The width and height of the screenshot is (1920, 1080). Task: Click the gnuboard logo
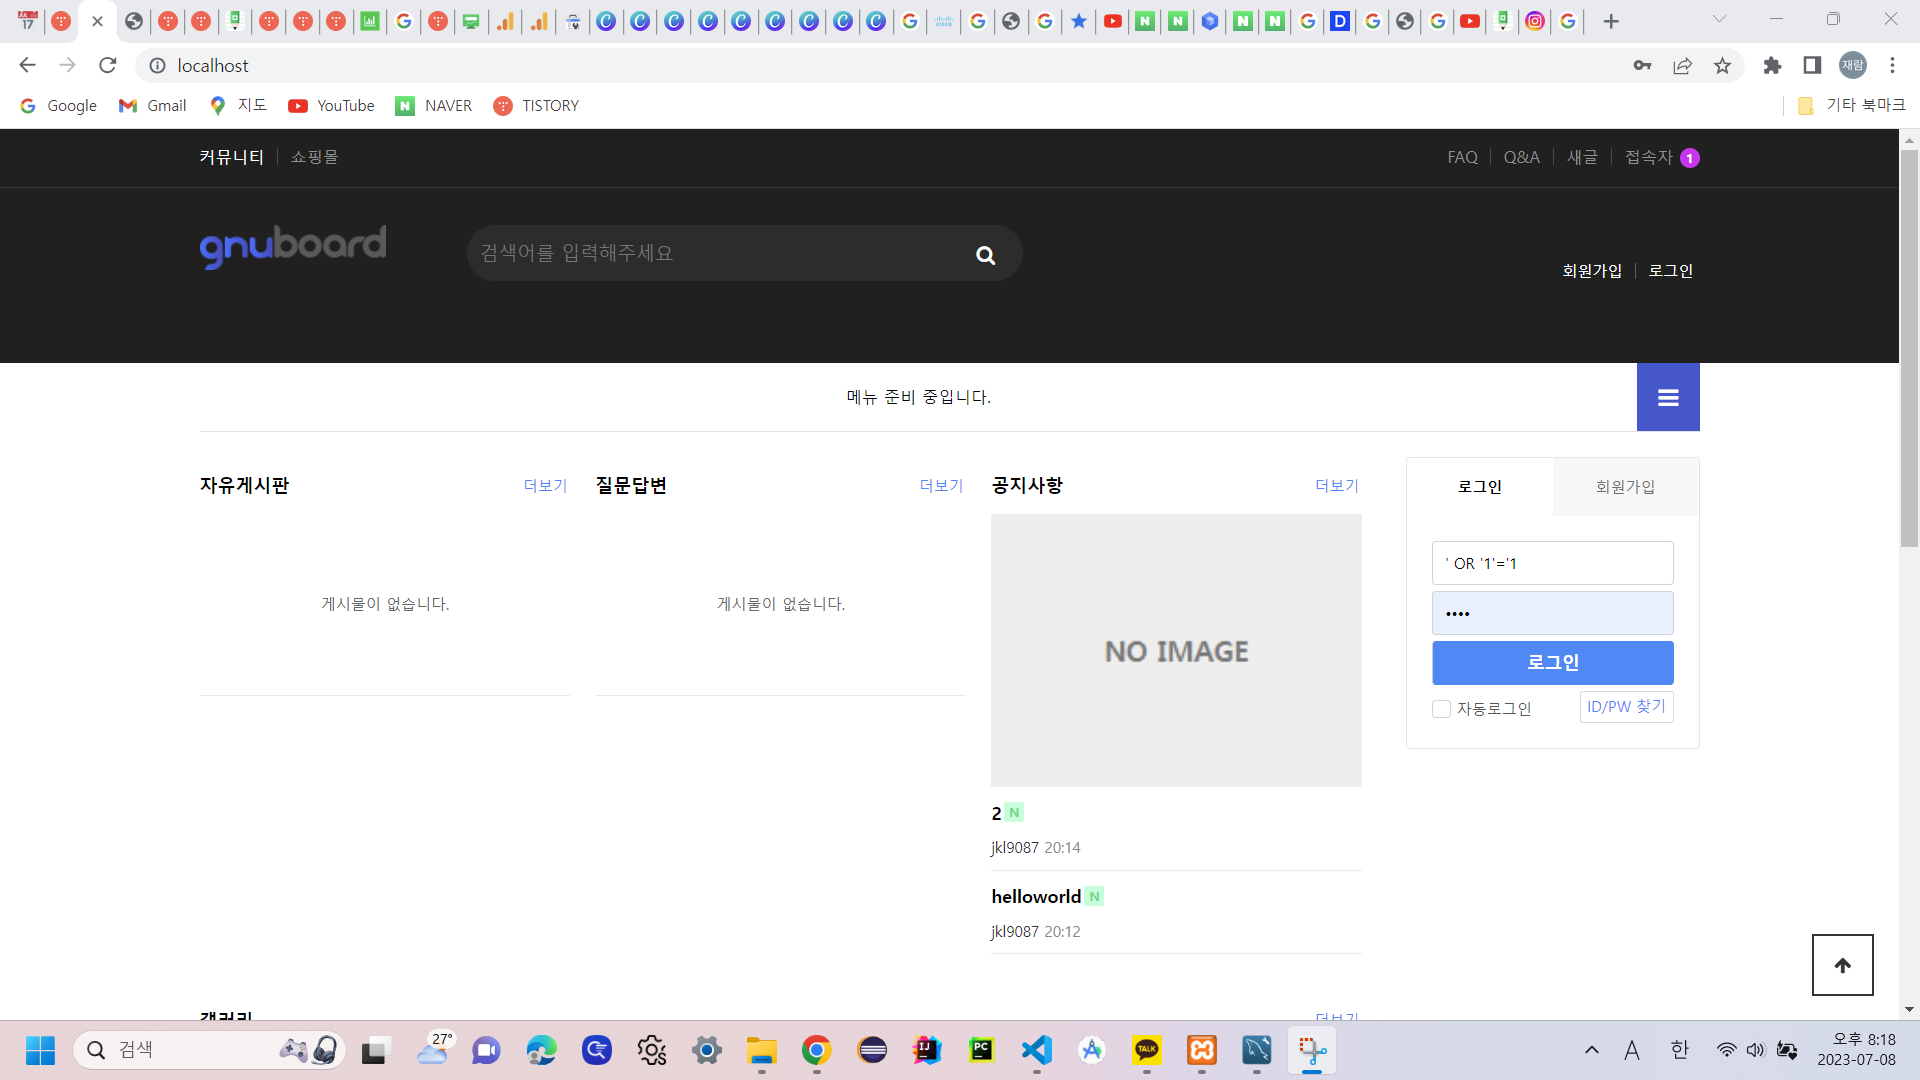click(293, 245)
